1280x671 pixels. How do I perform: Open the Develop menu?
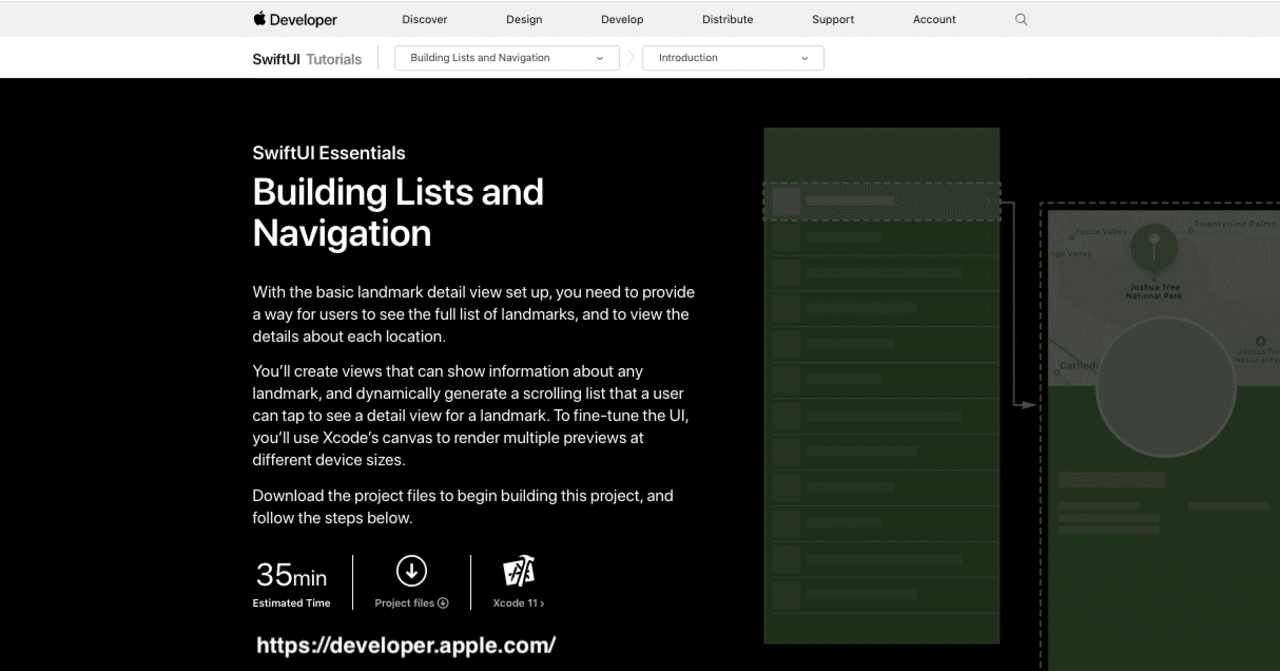point(622,19)
